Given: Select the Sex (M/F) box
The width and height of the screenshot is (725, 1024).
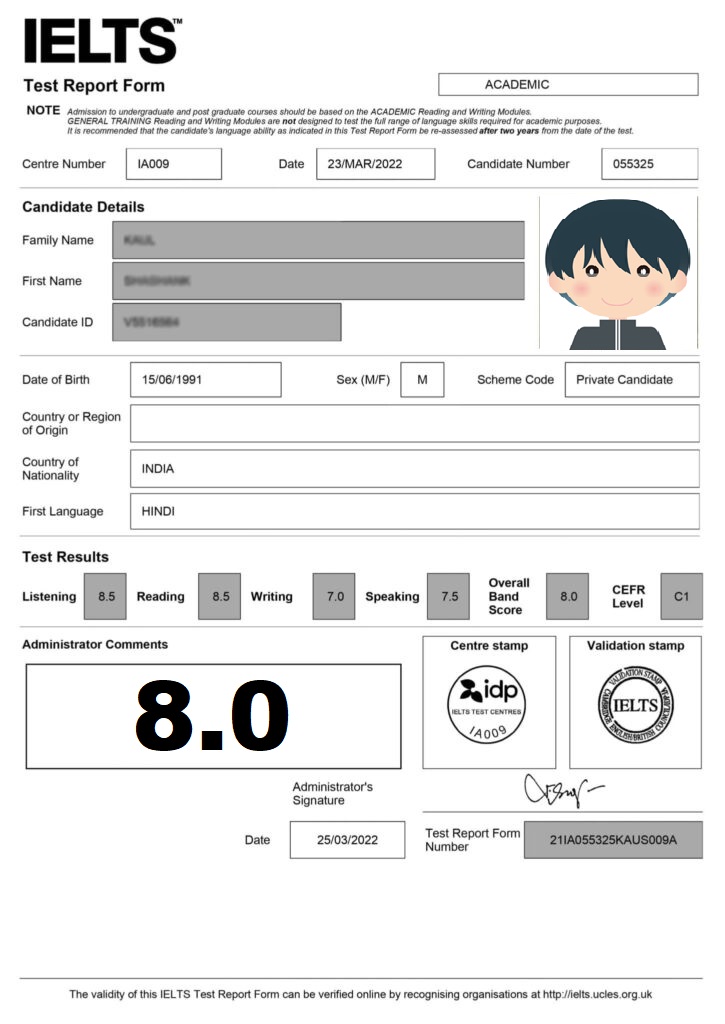Looking at the screenshot, I should coord(422,380).
